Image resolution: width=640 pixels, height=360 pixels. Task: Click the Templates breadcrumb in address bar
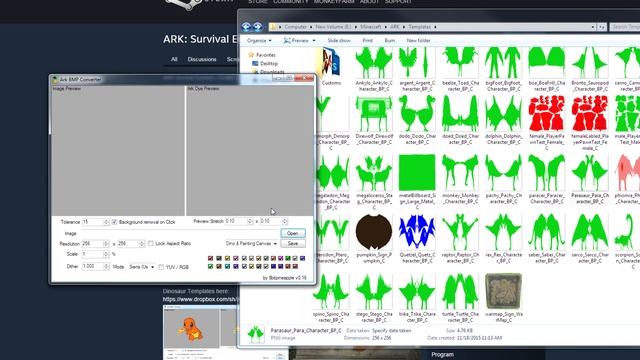[420, 27]
